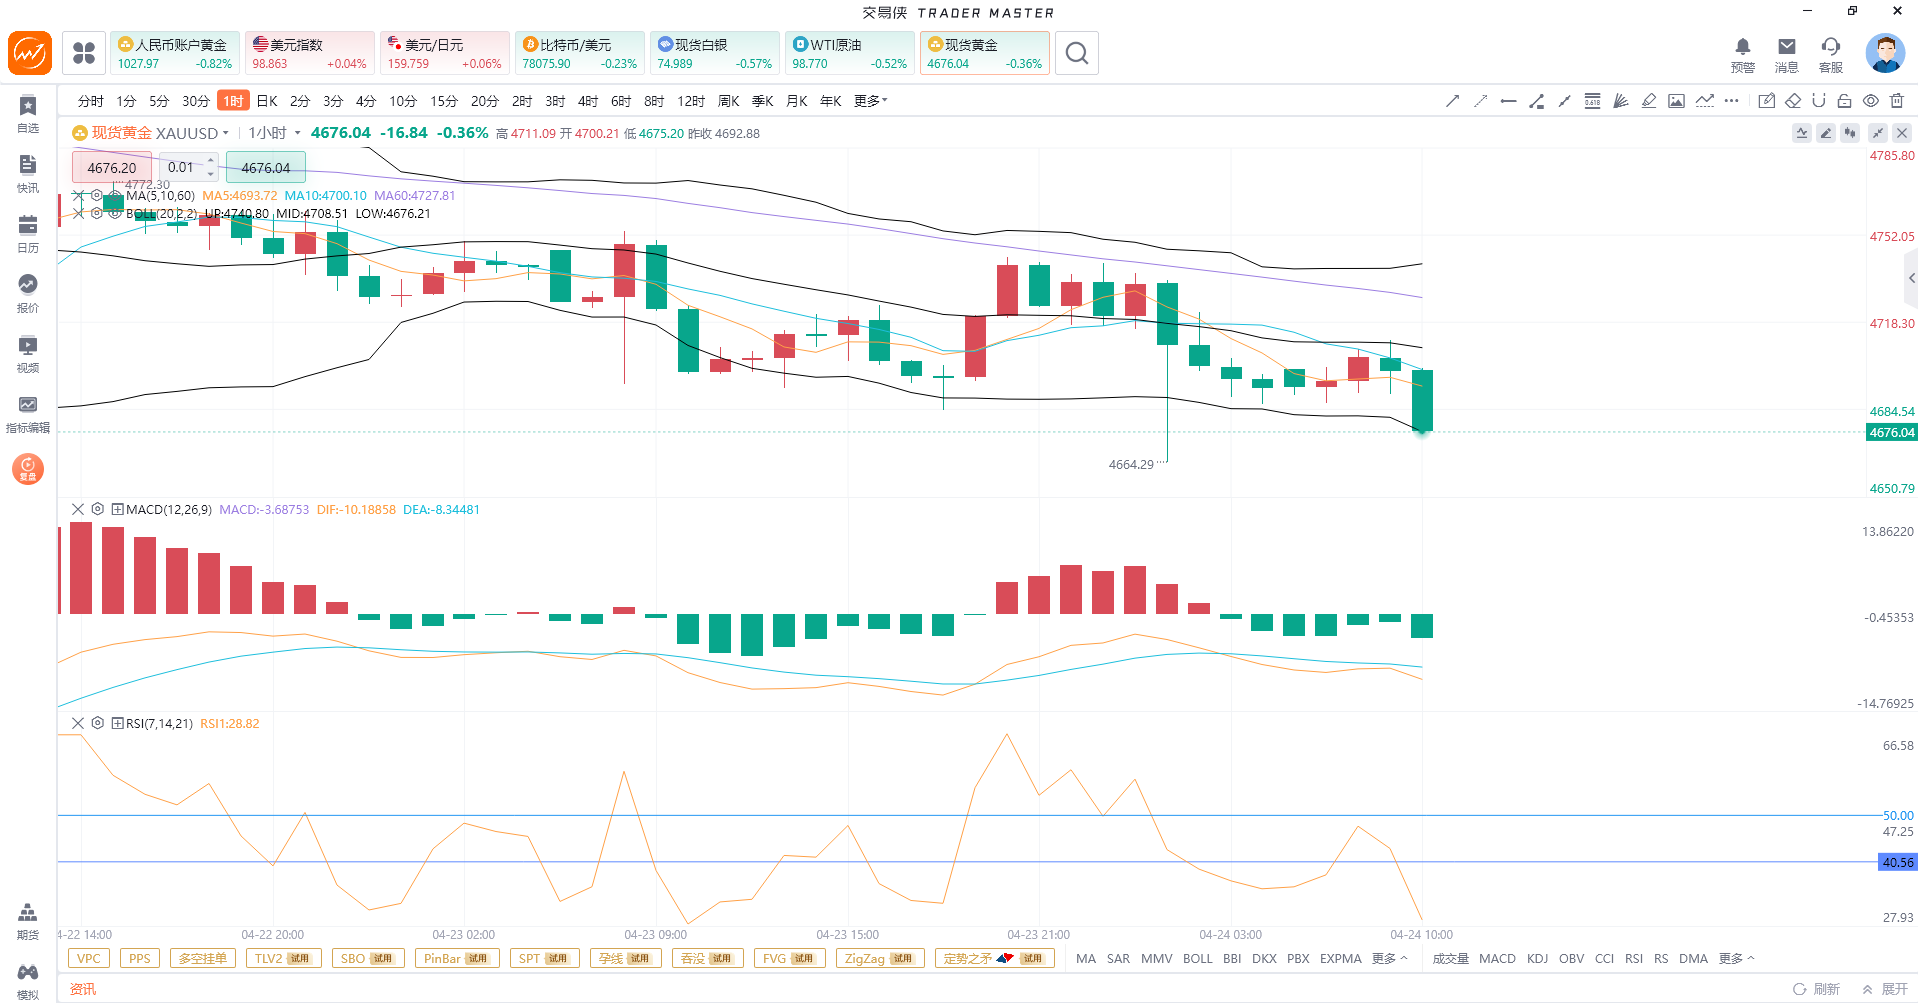This screenshot has width=1918, height=1003.
Task: Open the 比特币/美元 quote card
Action: [580, 53]
